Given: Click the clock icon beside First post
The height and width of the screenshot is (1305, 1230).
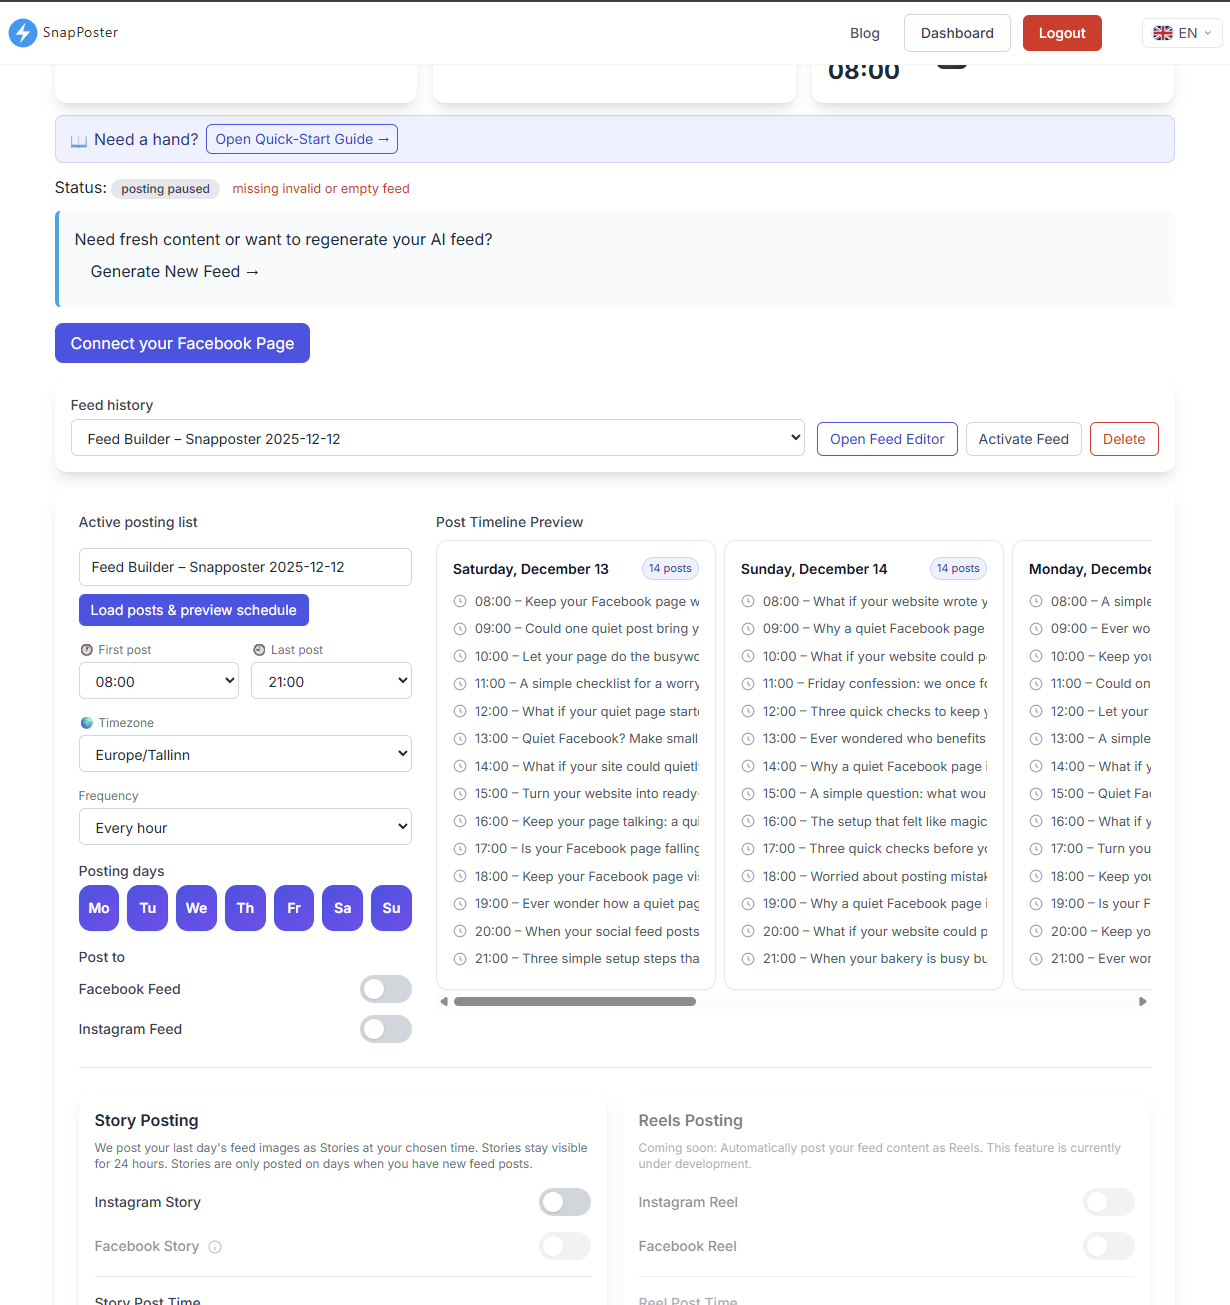Looking at the screenshot, I should pyautogui.click(x=86, y=649).
